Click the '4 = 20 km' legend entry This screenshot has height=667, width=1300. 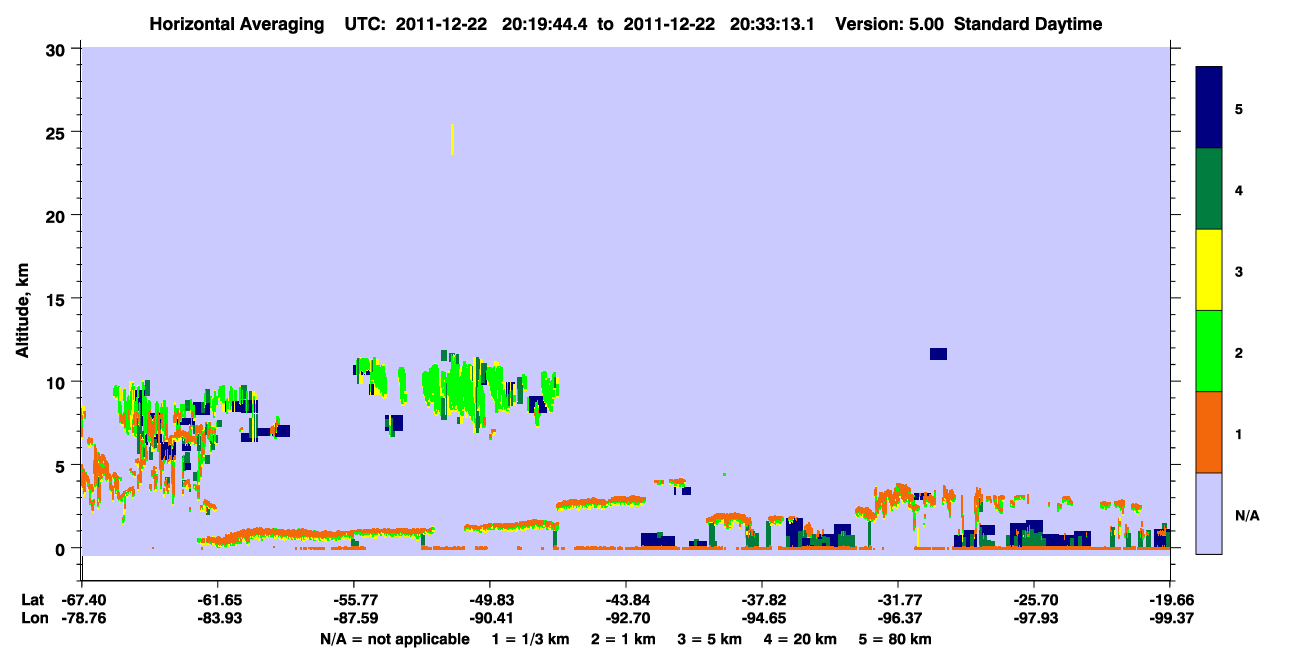point(802,639)
